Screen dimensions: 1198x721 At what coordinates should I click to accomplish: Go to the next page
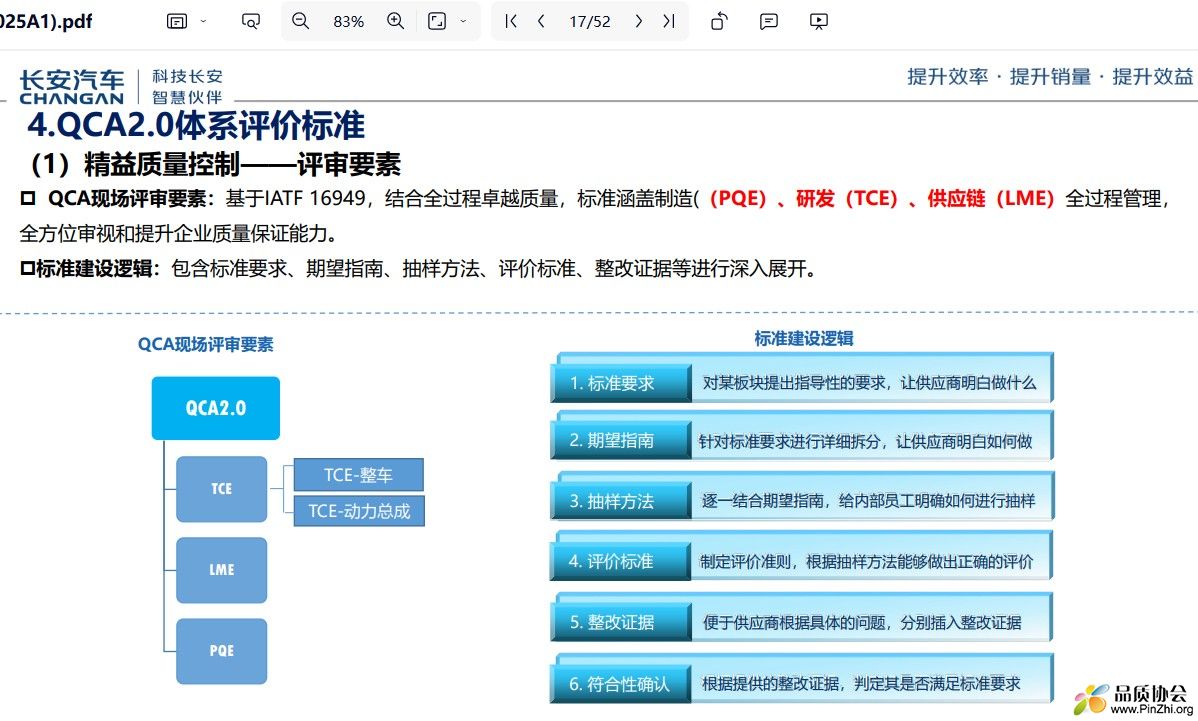[x=639, y=21]
